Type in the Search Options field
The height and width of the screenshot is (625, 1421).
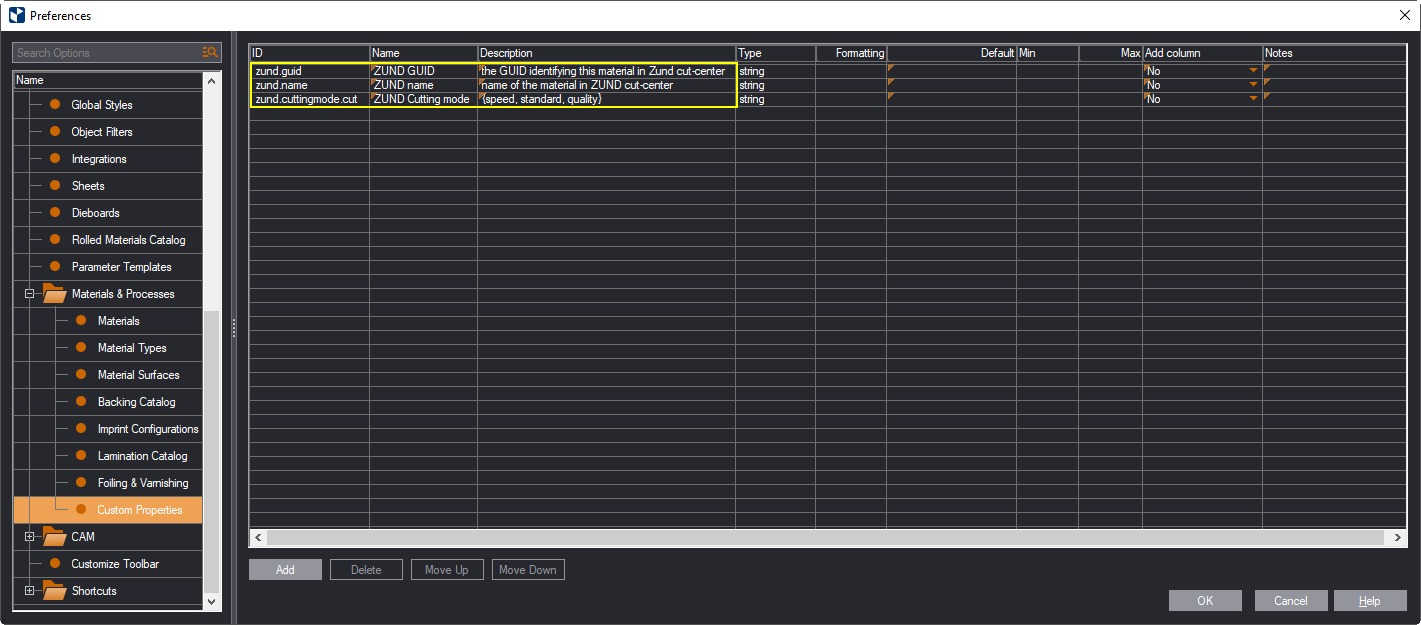tap(105, 53)
